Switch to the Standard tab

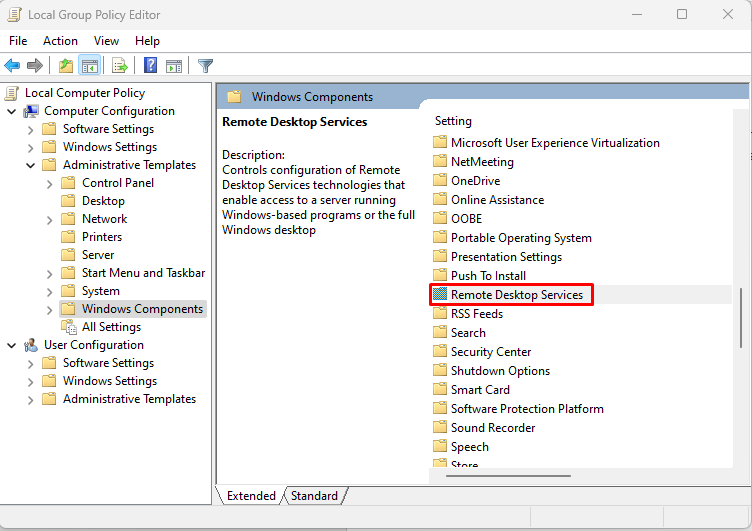click(315, 496)
